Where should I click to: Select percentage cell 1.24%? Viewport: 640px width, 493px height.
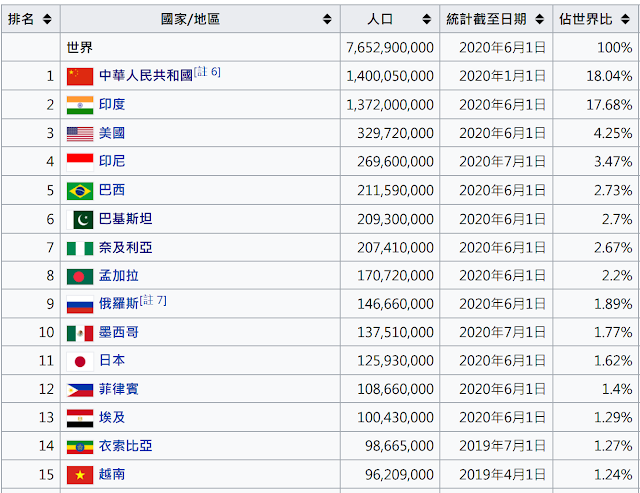[613, 475]
